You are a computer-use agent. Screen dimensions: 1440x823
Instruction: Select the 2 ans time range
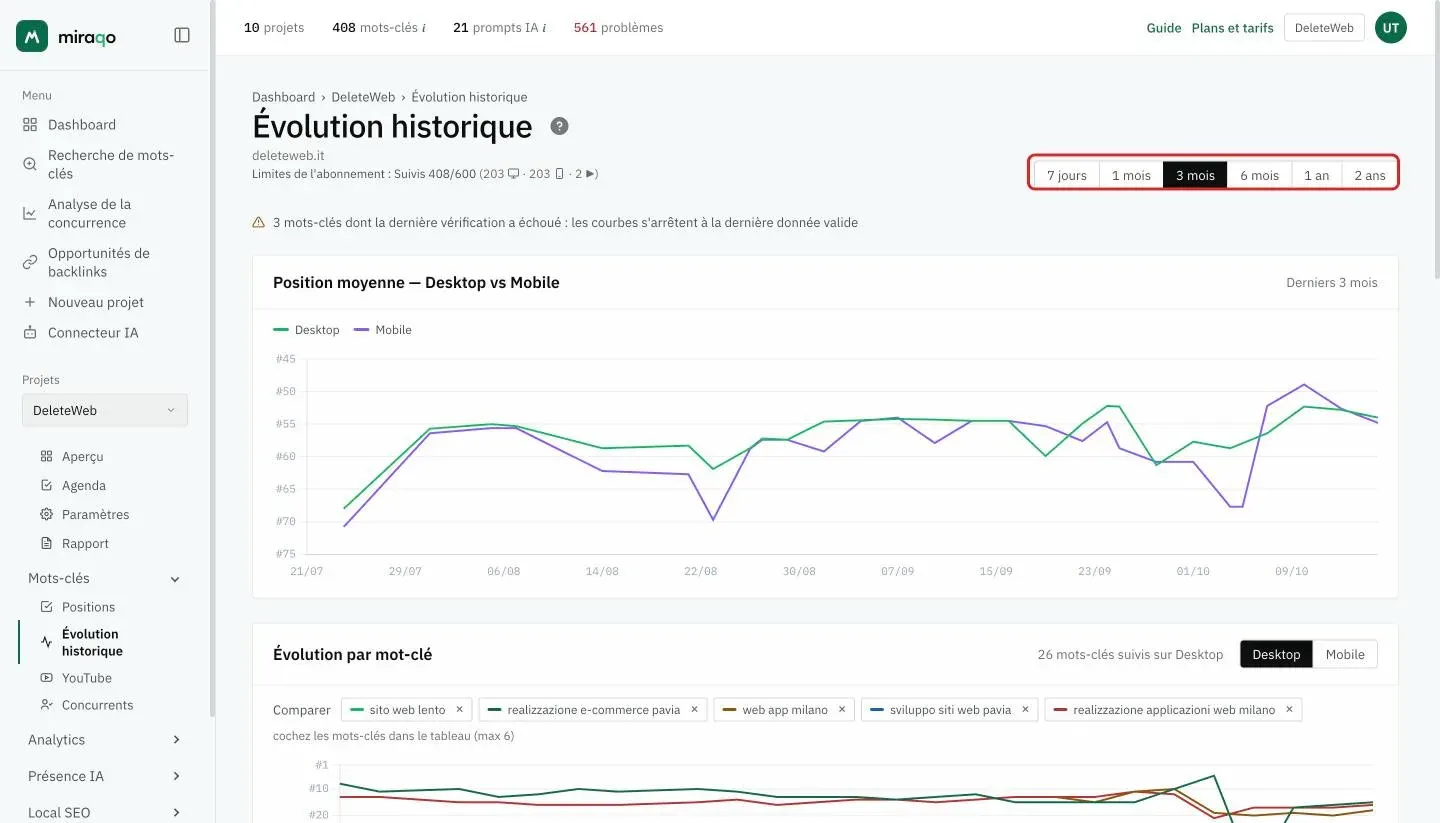coord(1369,175)
